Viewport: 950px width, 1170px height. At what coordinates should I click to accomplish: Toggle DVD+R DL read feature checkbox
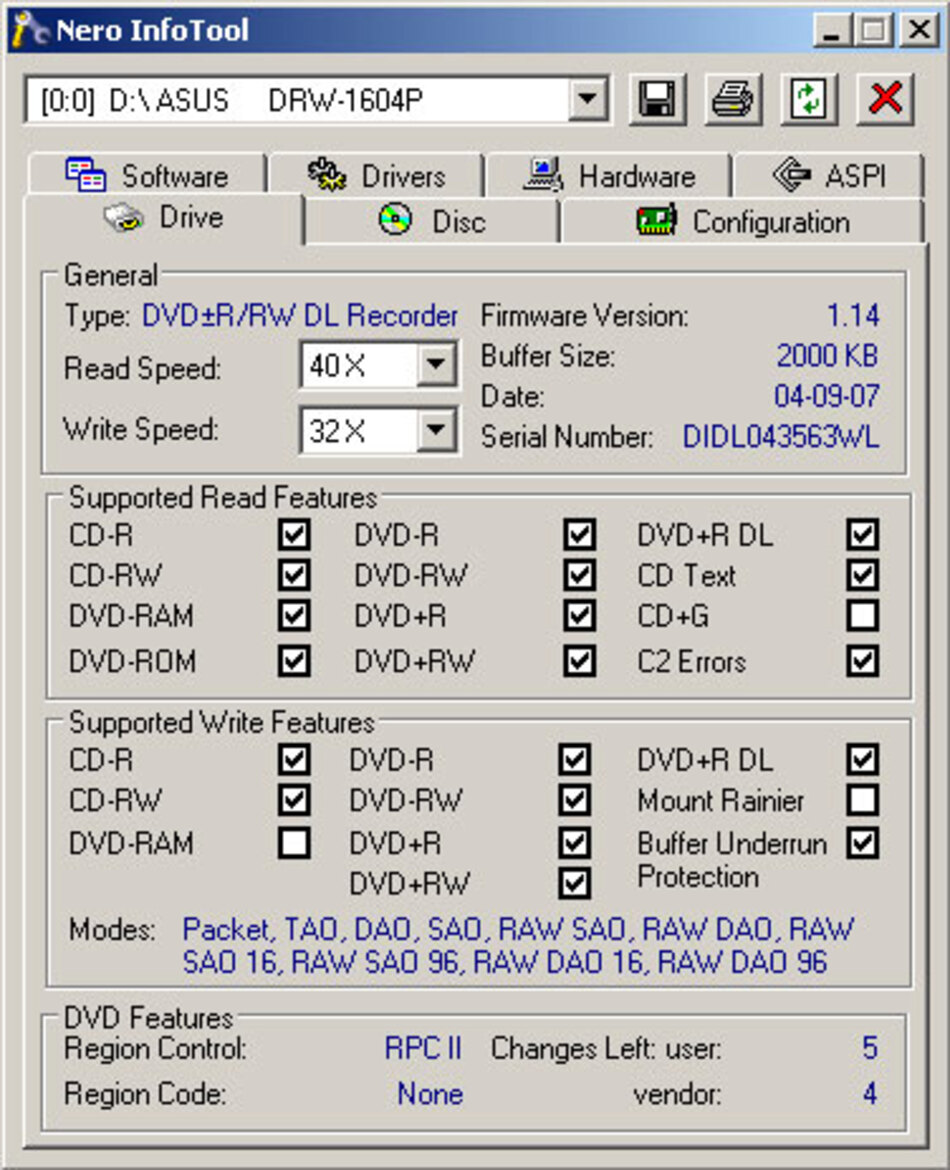pyautogui.click(x=863, y=534)
